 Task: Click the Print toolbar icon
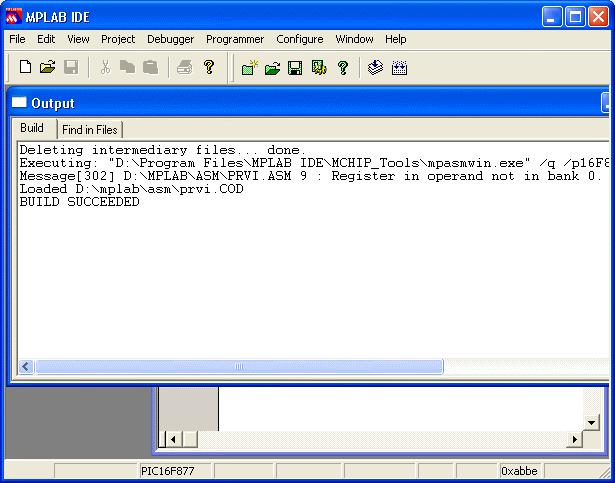click(184, 67)
